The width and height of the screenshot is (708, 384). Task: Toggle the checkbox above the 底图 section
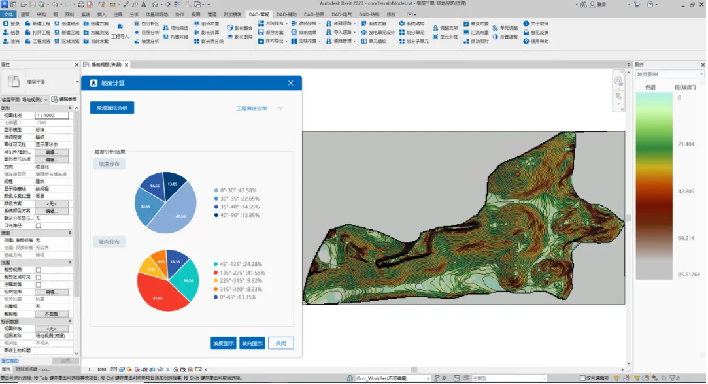[x=38, y=225]
